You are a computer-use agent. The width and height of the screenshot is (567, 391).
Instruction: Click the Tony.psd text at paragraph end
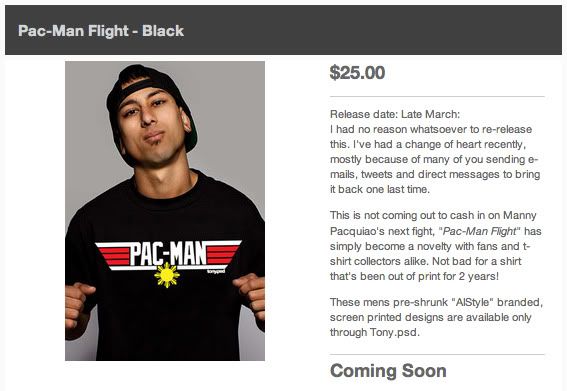[395, 332]
